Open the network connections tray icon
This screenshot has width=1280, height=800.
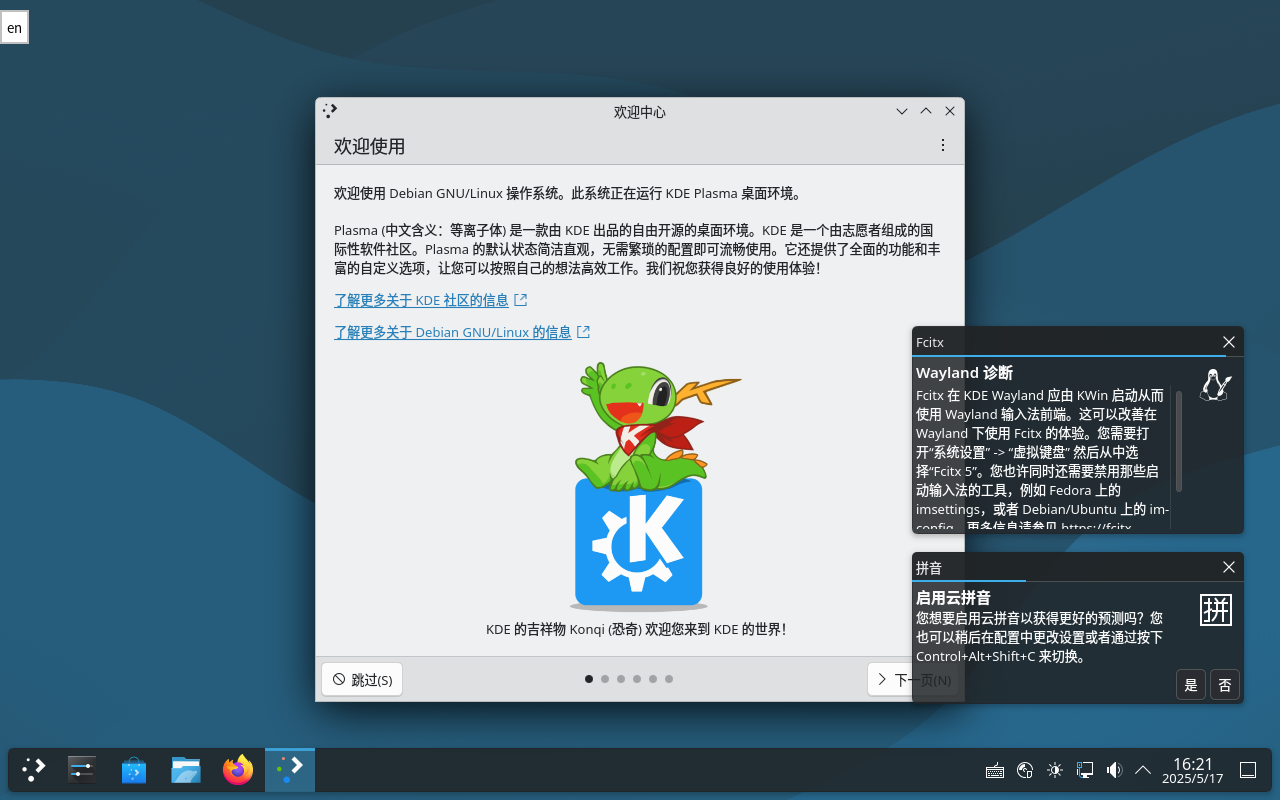(x=1085, y=770)
